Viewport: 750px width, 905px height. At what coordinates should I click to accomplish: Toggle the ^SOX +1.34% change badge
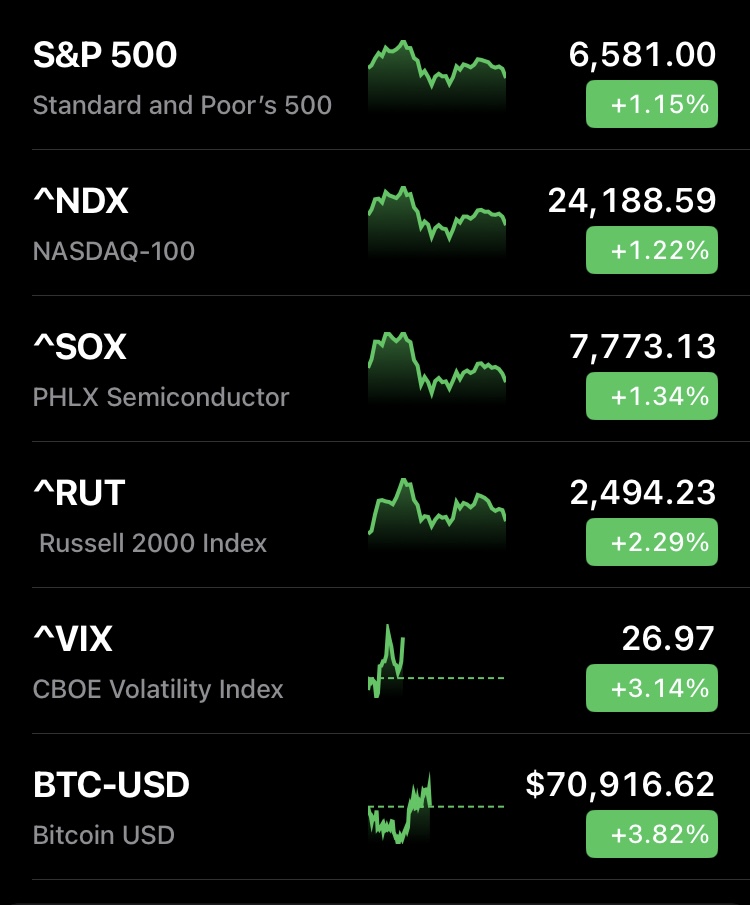tap(651, 396)
